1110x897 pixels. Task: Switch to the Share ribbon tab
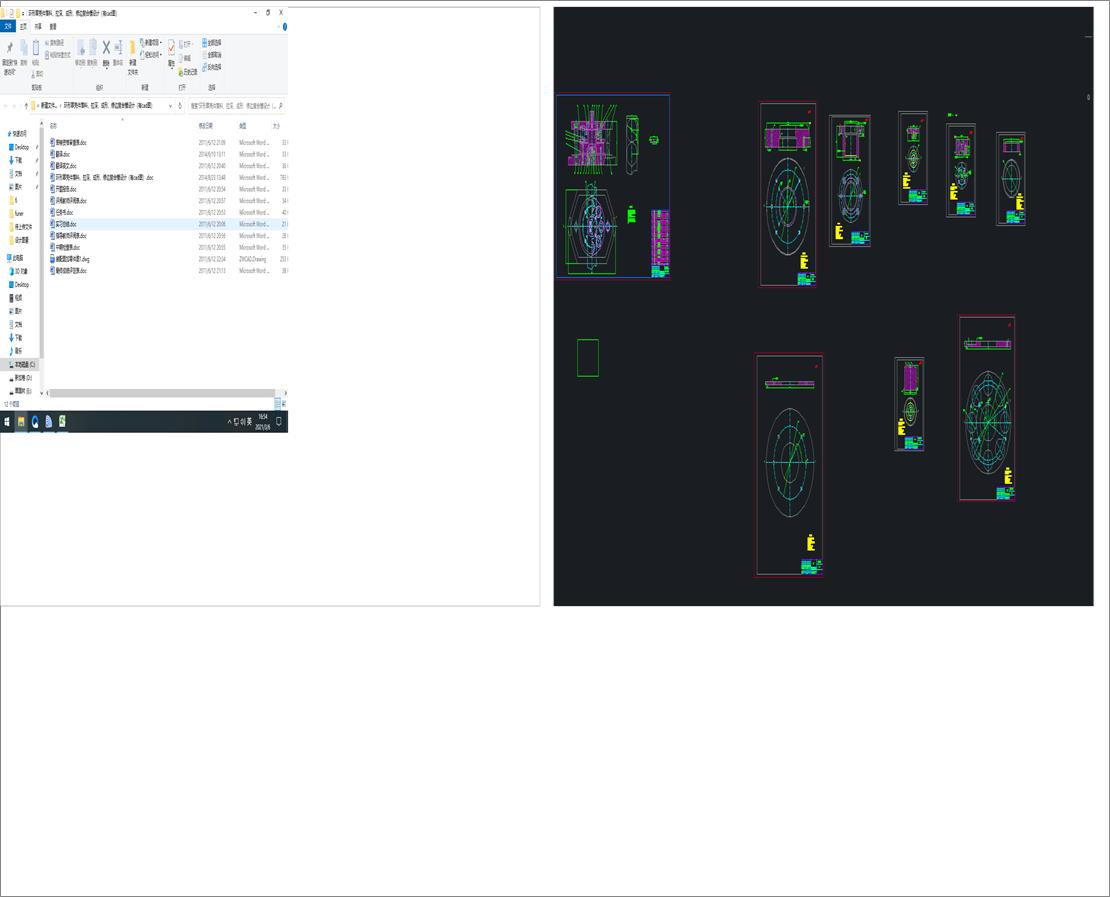[x=38, y=26]
